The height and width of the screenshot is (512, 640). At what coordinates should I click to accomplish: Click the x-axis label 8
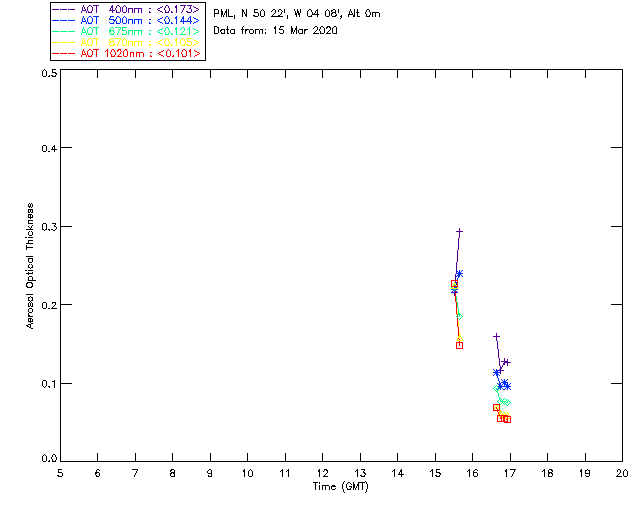[173, 473]
